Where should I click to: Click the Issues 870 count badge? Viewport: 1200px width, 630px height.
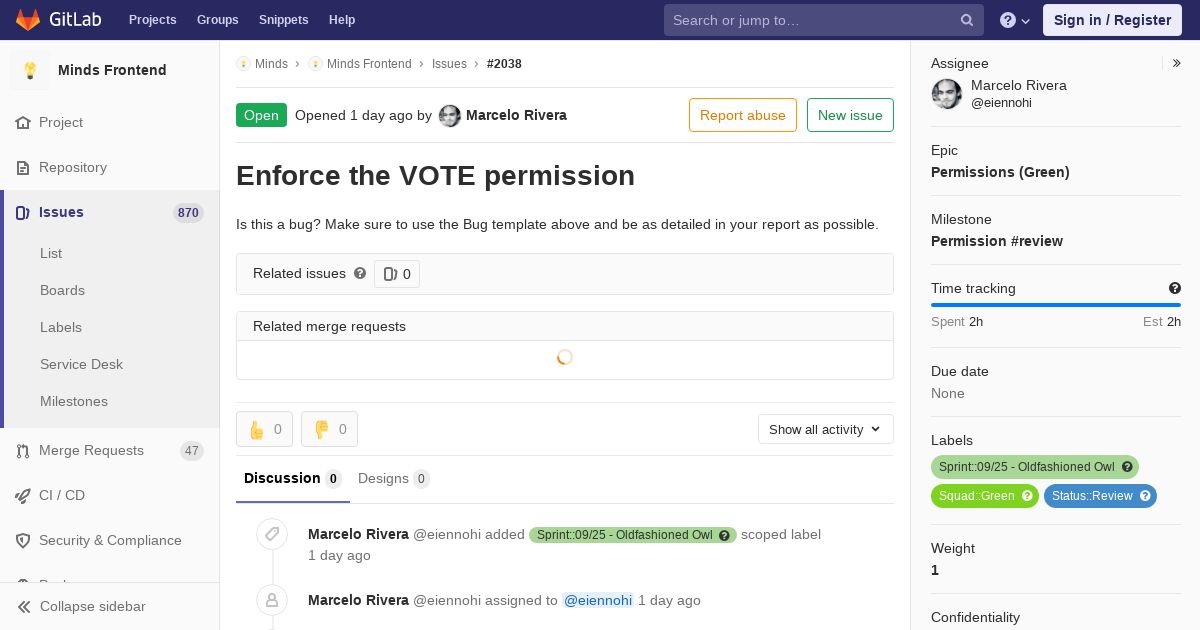click(188, 213)
